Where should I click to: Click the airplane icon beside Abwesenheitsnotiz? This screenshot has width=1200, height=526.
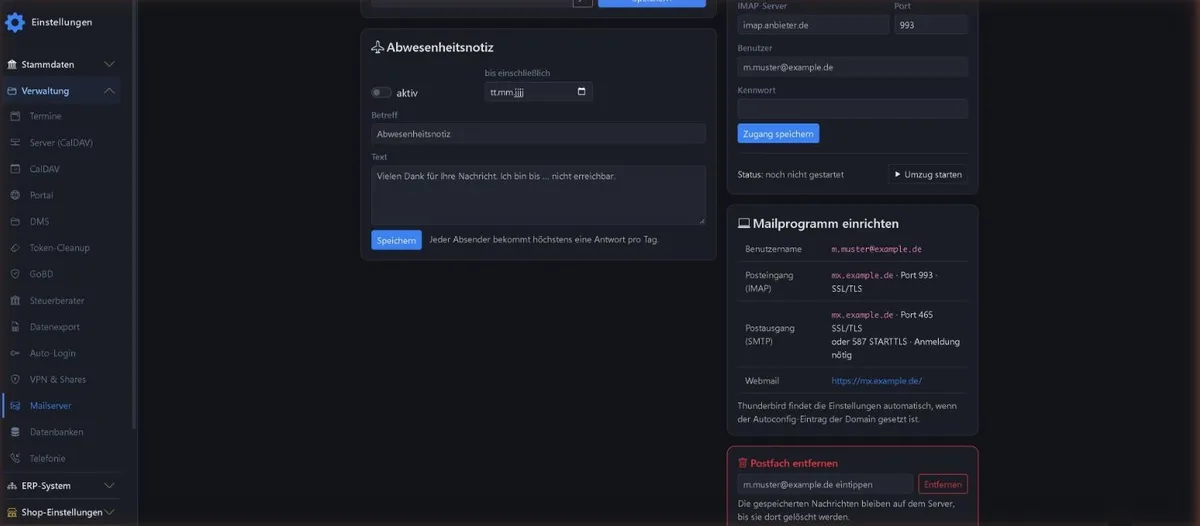[377, 47]
